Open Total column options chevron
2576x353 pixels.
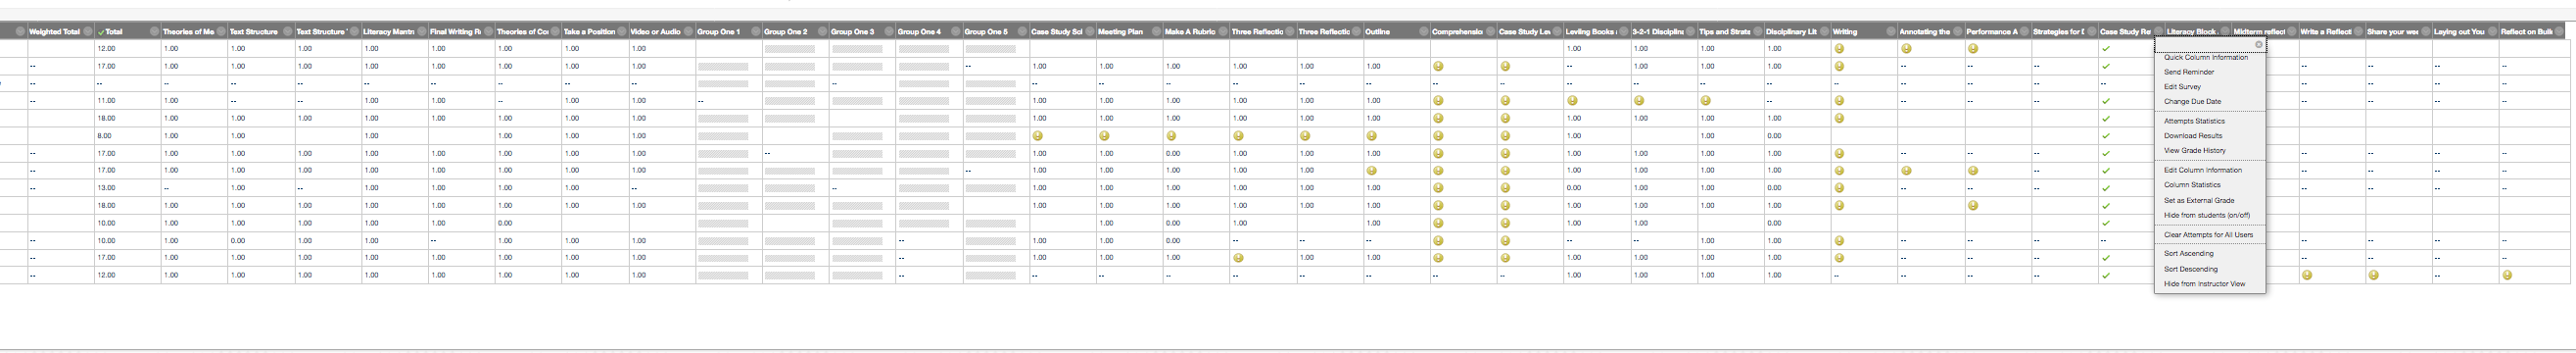tap(154, 32)
